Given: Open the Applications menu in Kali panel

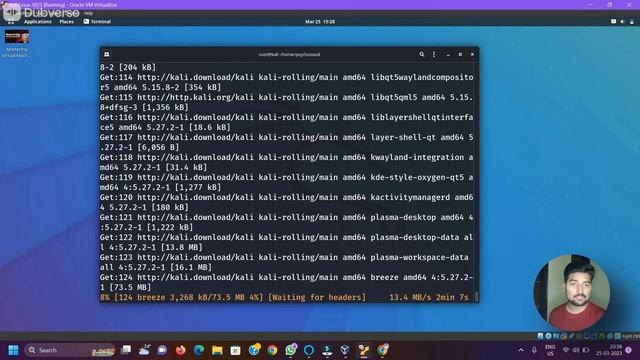Looking at the screenshot, I should tap(38, 22).
